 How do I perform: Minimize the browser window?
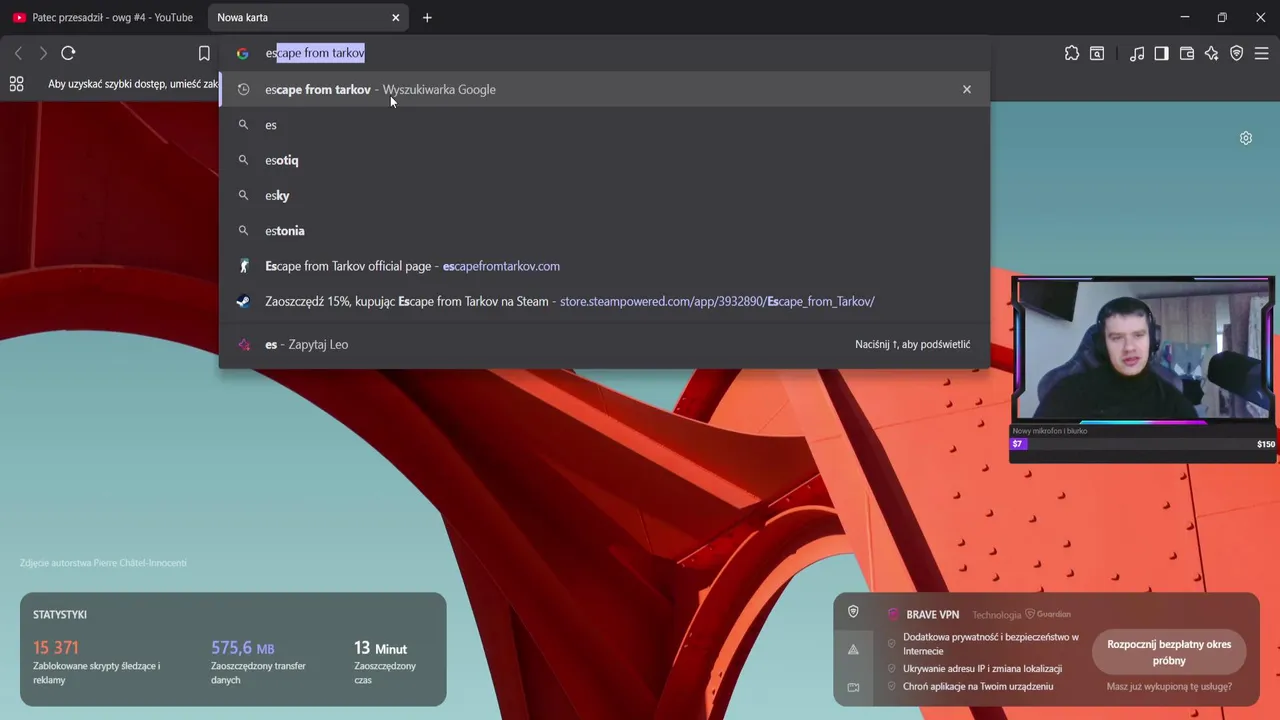point(1185,17)
